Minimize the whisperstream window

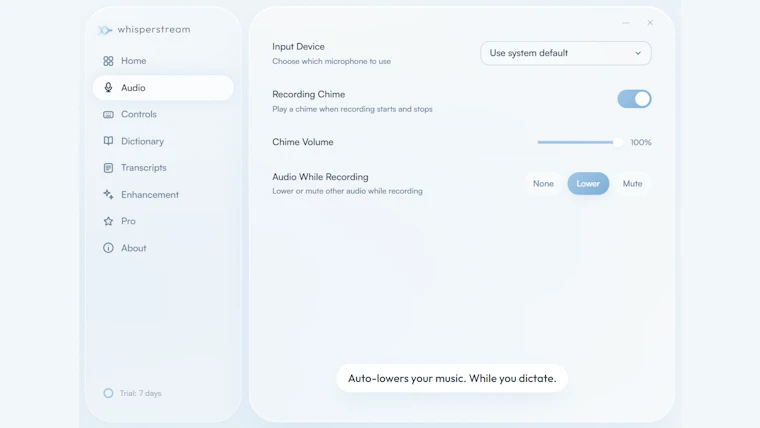(x=626, y=23)
